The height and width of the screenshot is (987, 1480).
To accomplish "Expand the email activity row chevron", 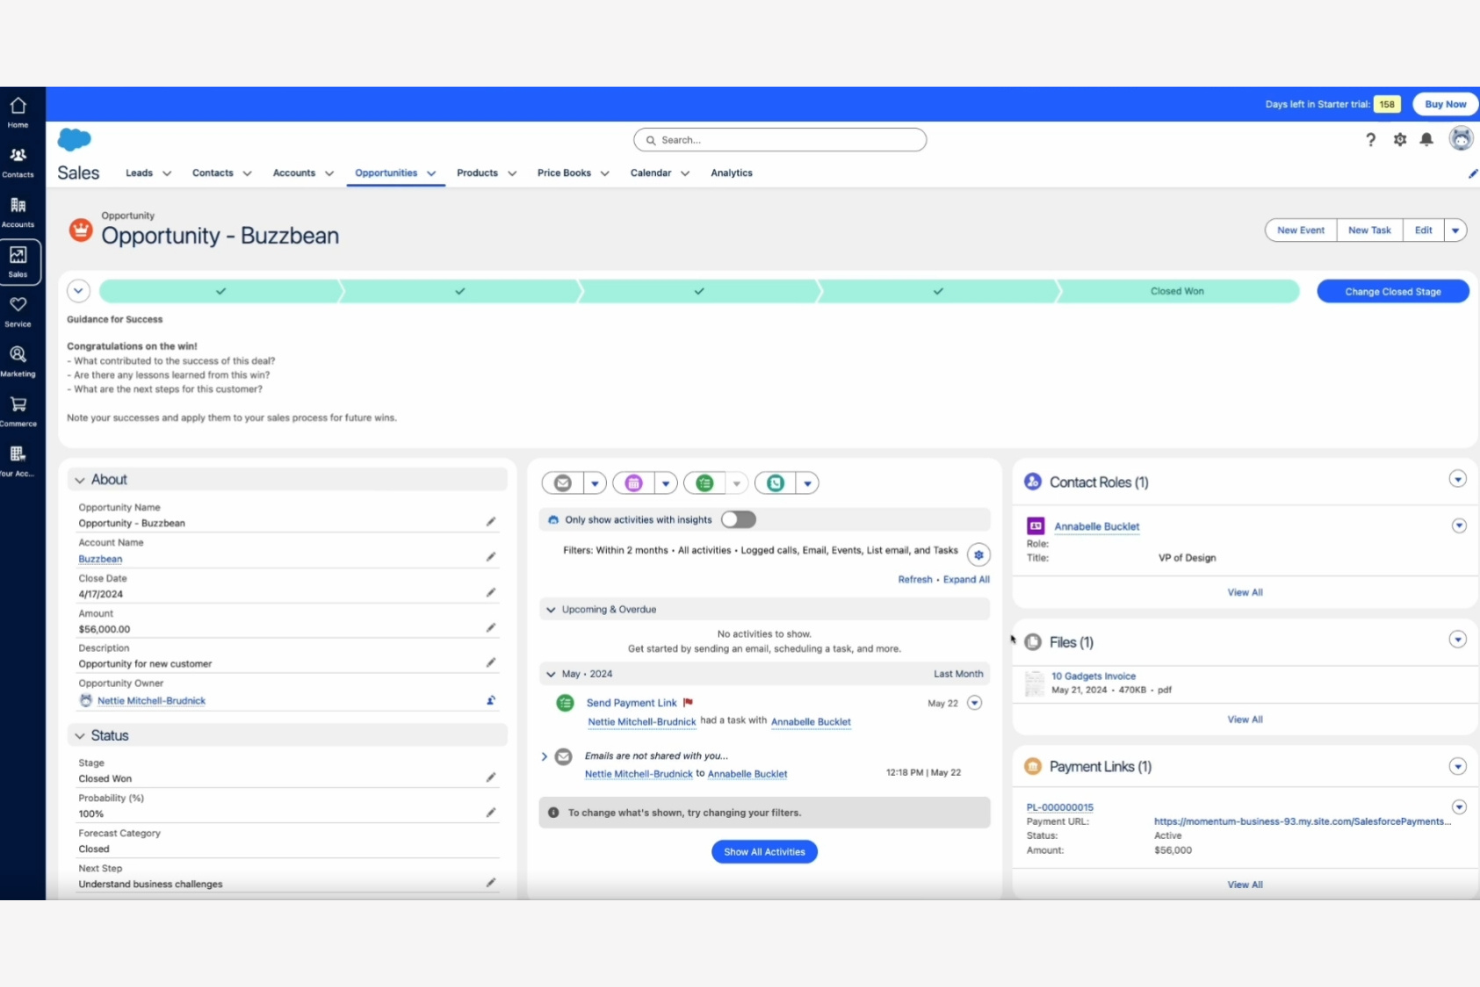I will click(544, 757).
